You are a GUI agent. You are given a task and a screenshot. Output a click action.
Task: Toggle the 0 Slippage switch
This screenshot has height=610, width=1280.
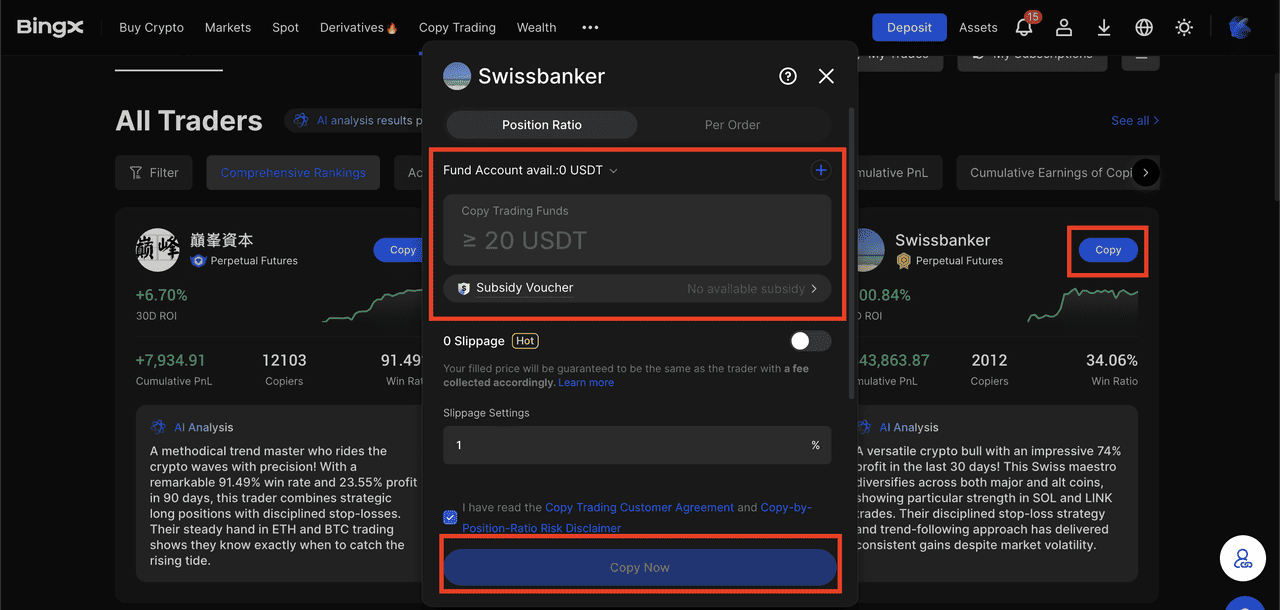pyautogui.click(x=810, y=341)
